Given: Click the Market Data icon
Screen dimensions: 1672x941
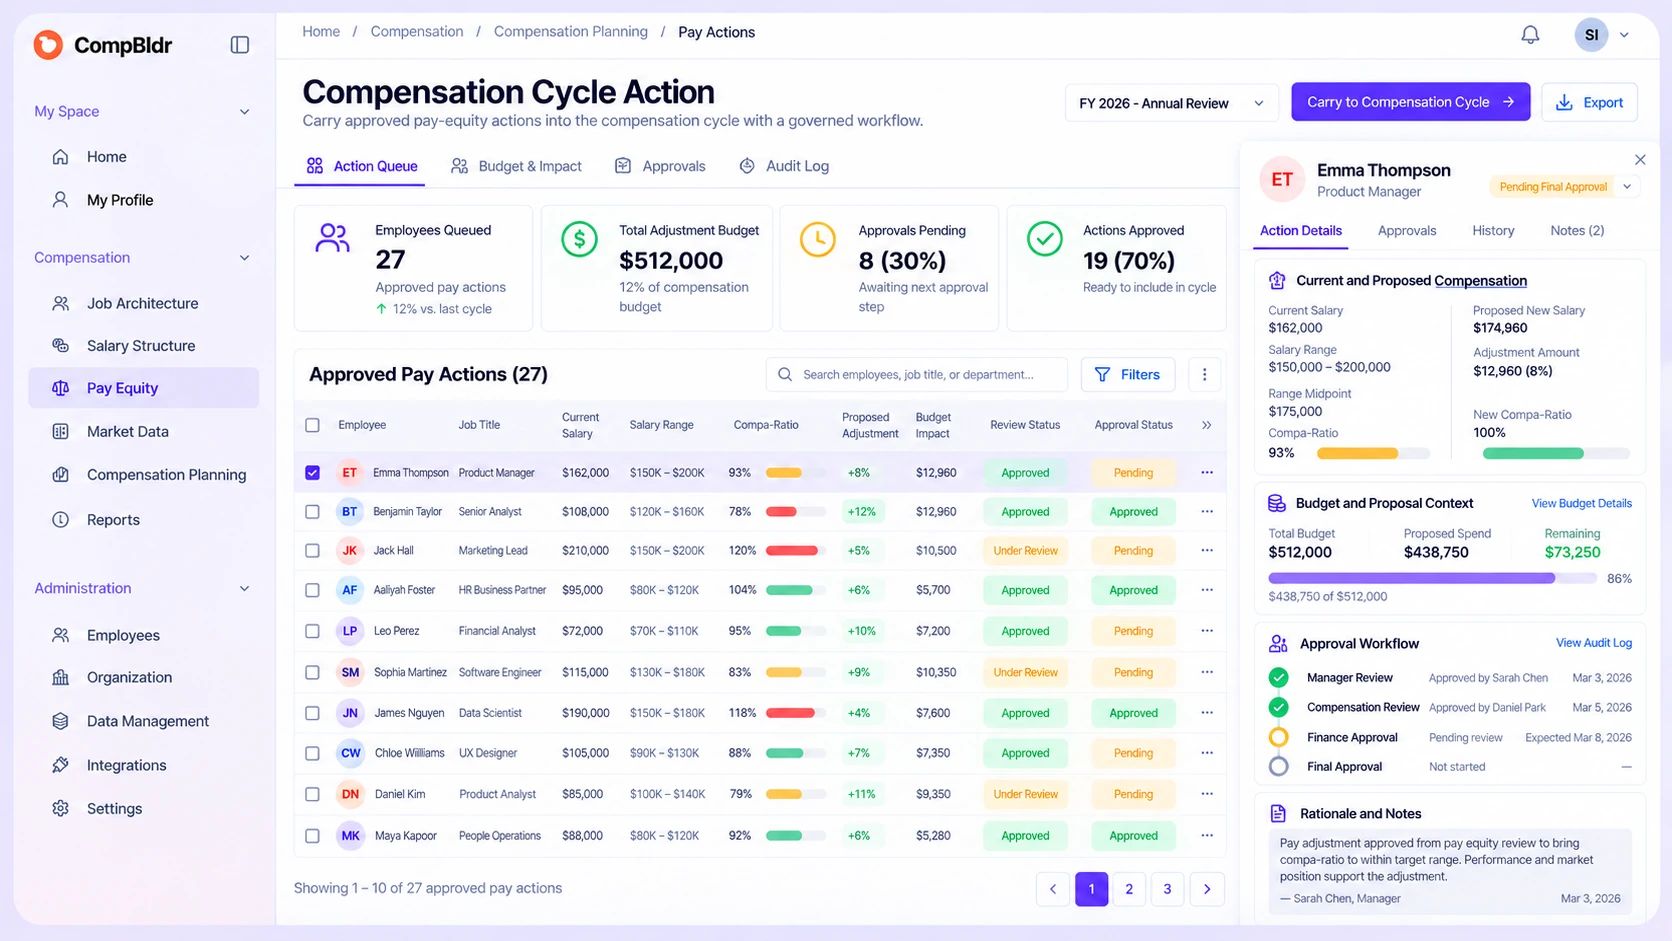Looking at the screenshot, I should coord(61,431).
